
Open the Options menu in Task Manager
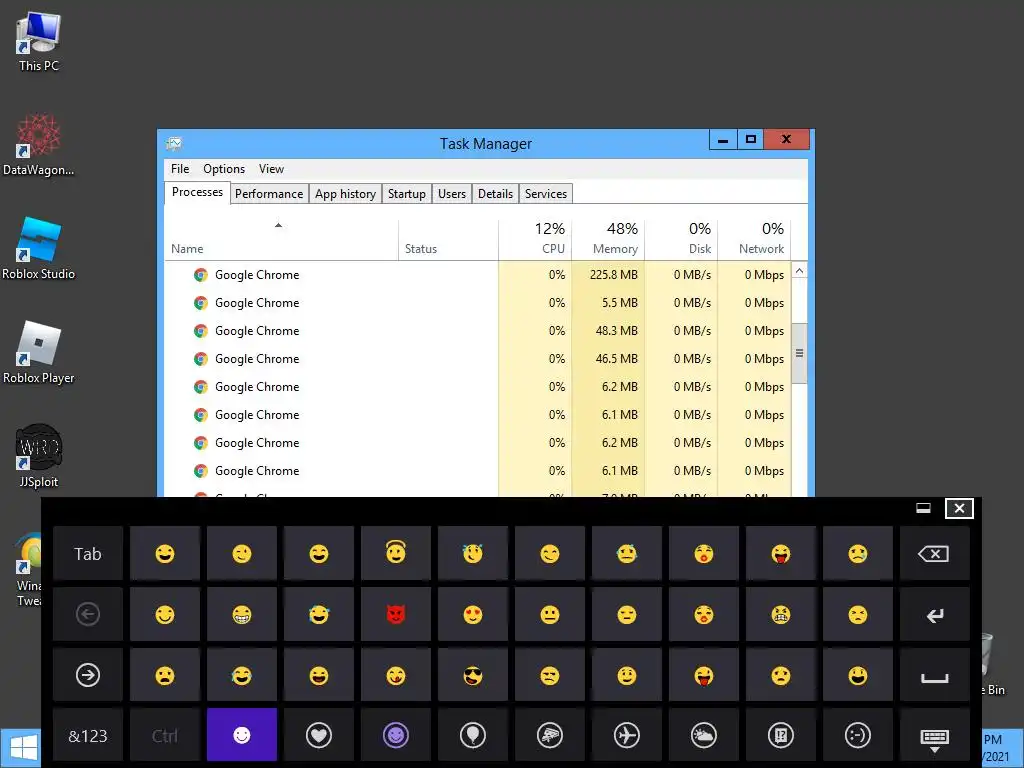point(224,168)
